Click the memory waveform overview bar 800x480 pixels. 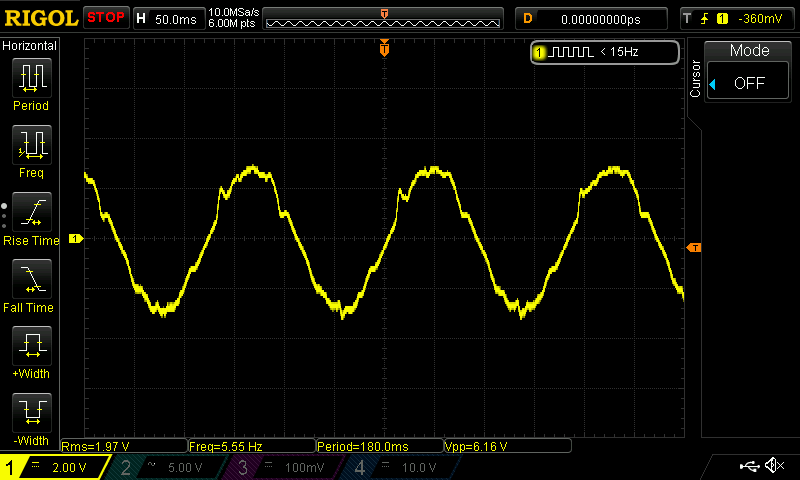click(x=383, y=19)
